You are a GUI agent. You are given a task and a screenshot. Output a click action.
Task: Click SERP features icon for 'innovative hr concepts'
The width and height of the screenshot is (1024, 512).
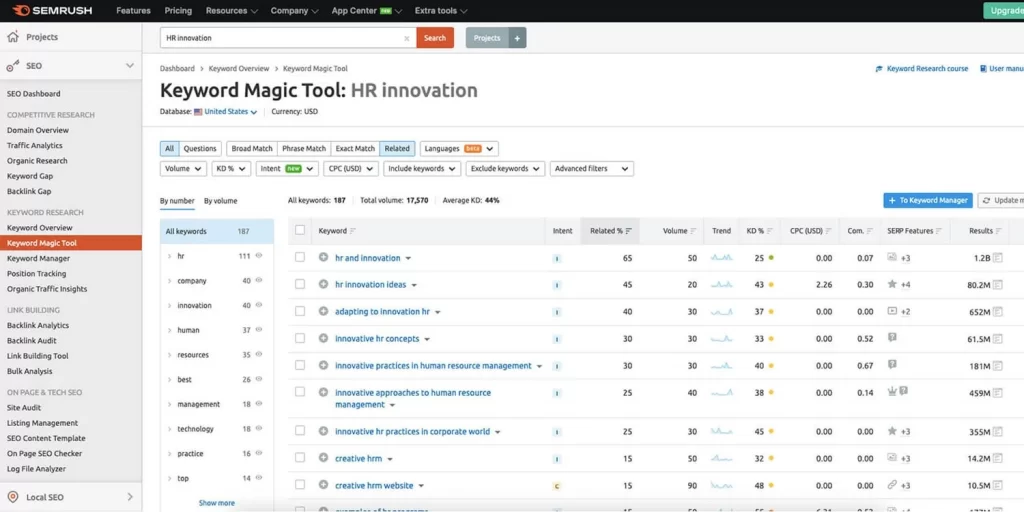click(x=892, y=338)
